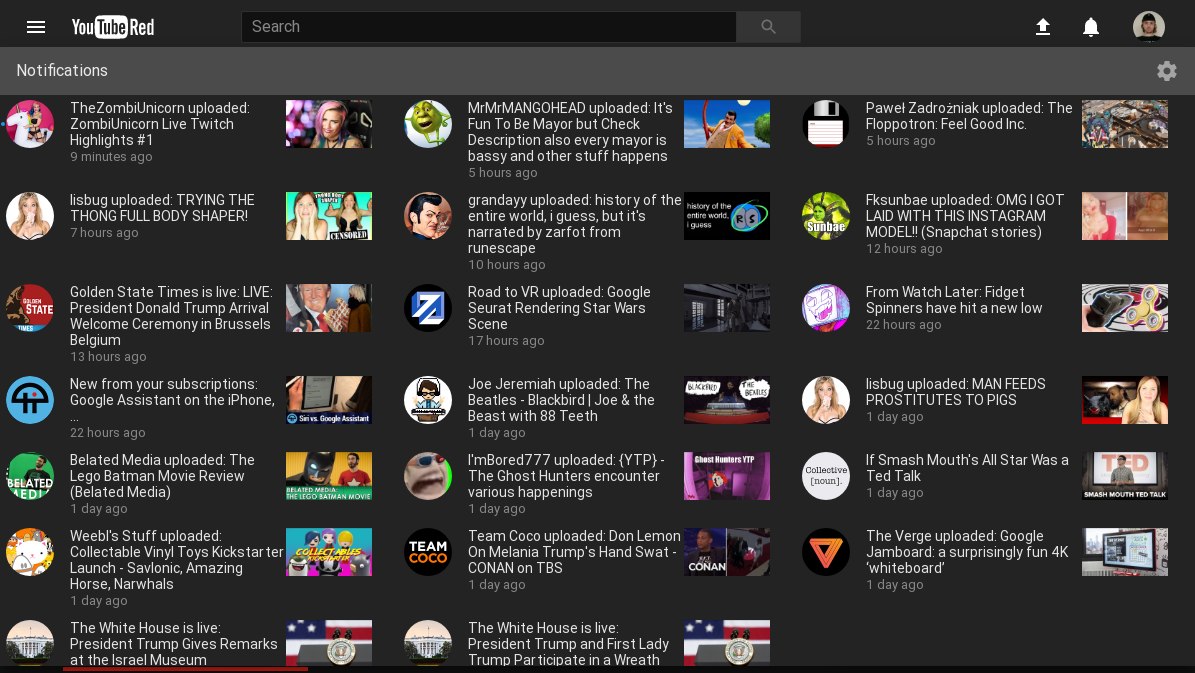Open Paweł Zadrożniak floppy disk avatar
The width and height of the screenshot is (1195, 673).
pyautogui.click(x=825, y=123)
